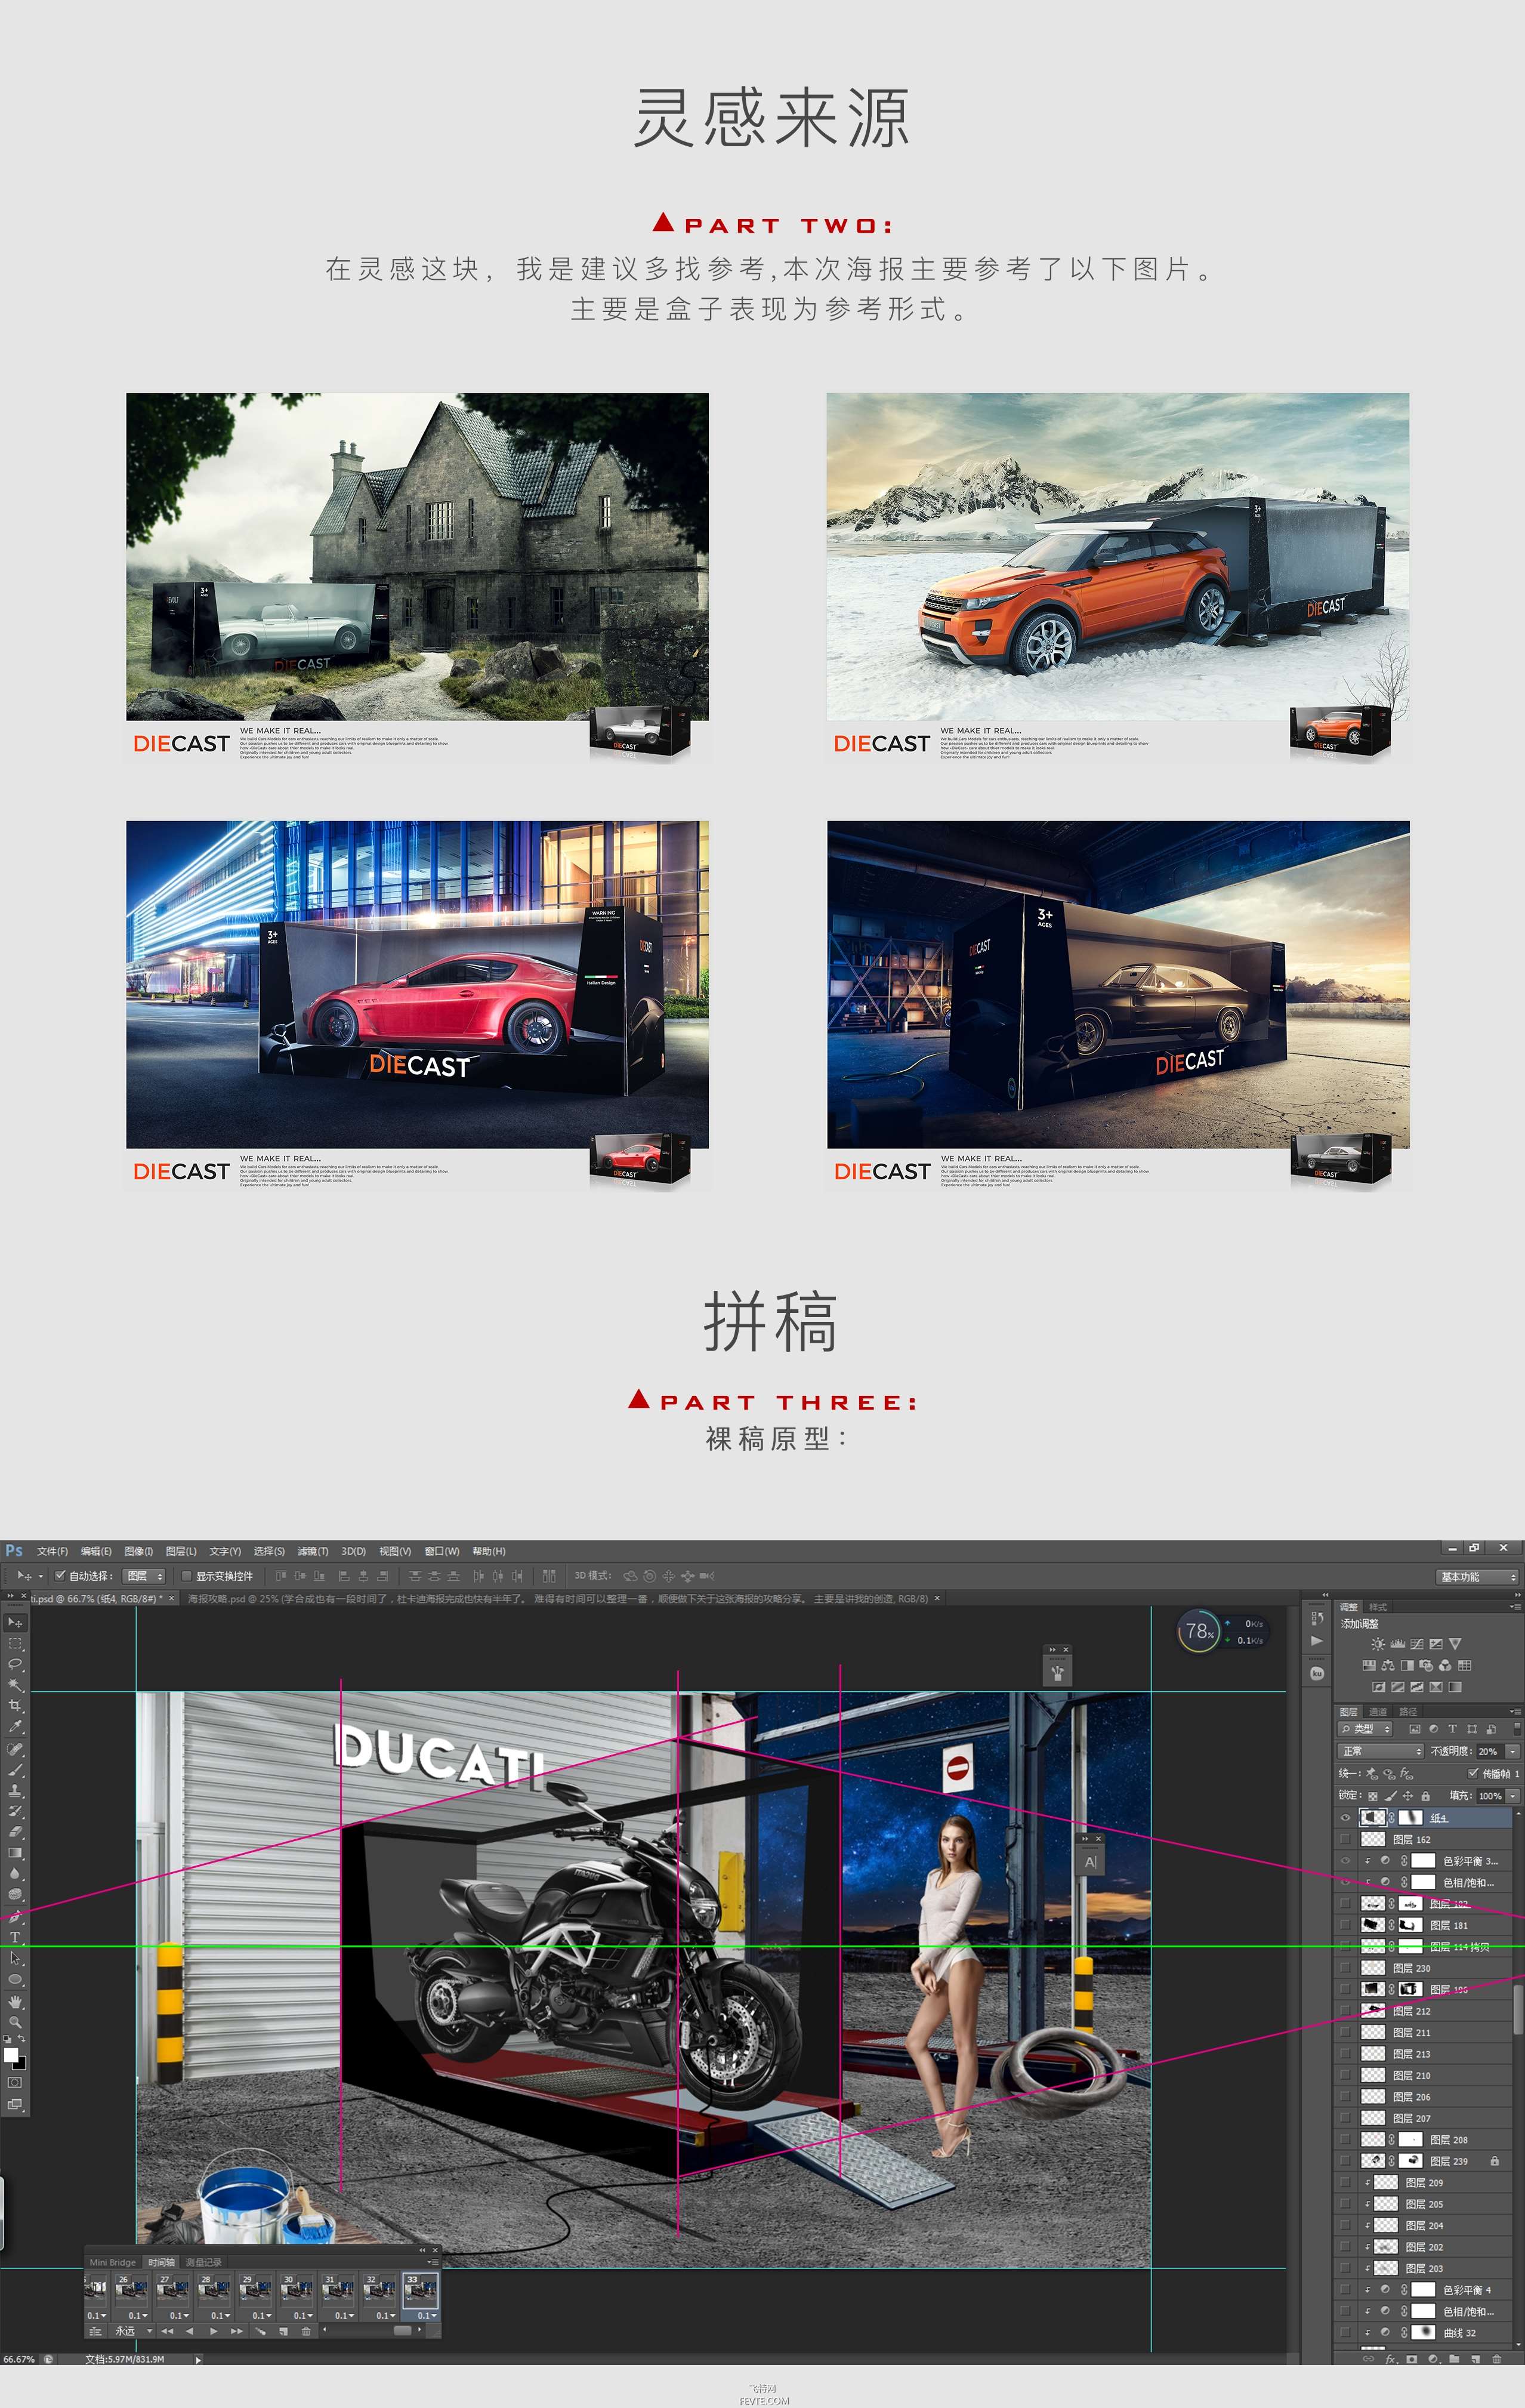This screenshot has height=2408, width=1525.
Task: Open the 文件(F) menu
Action: click(52, 1551)
